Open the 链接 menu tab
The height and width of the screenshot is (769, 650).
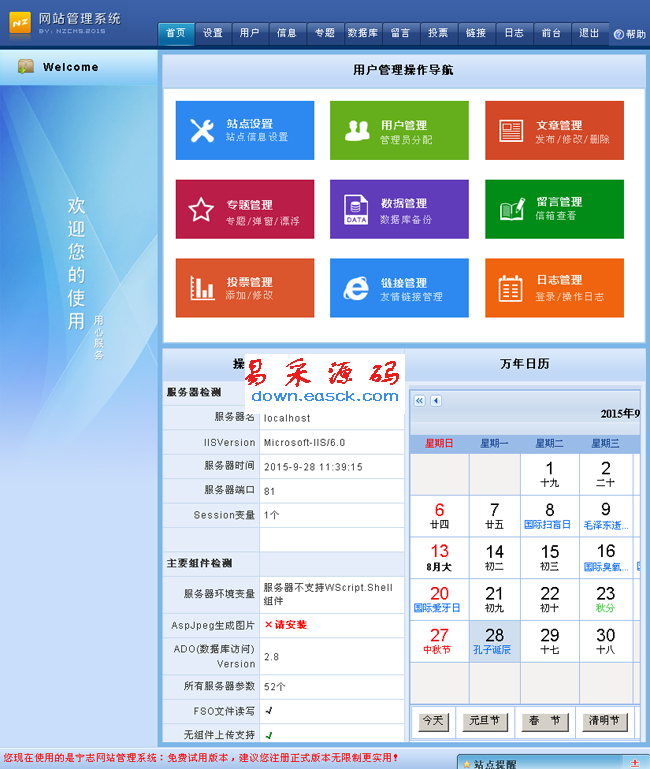(x=476, y=33)
